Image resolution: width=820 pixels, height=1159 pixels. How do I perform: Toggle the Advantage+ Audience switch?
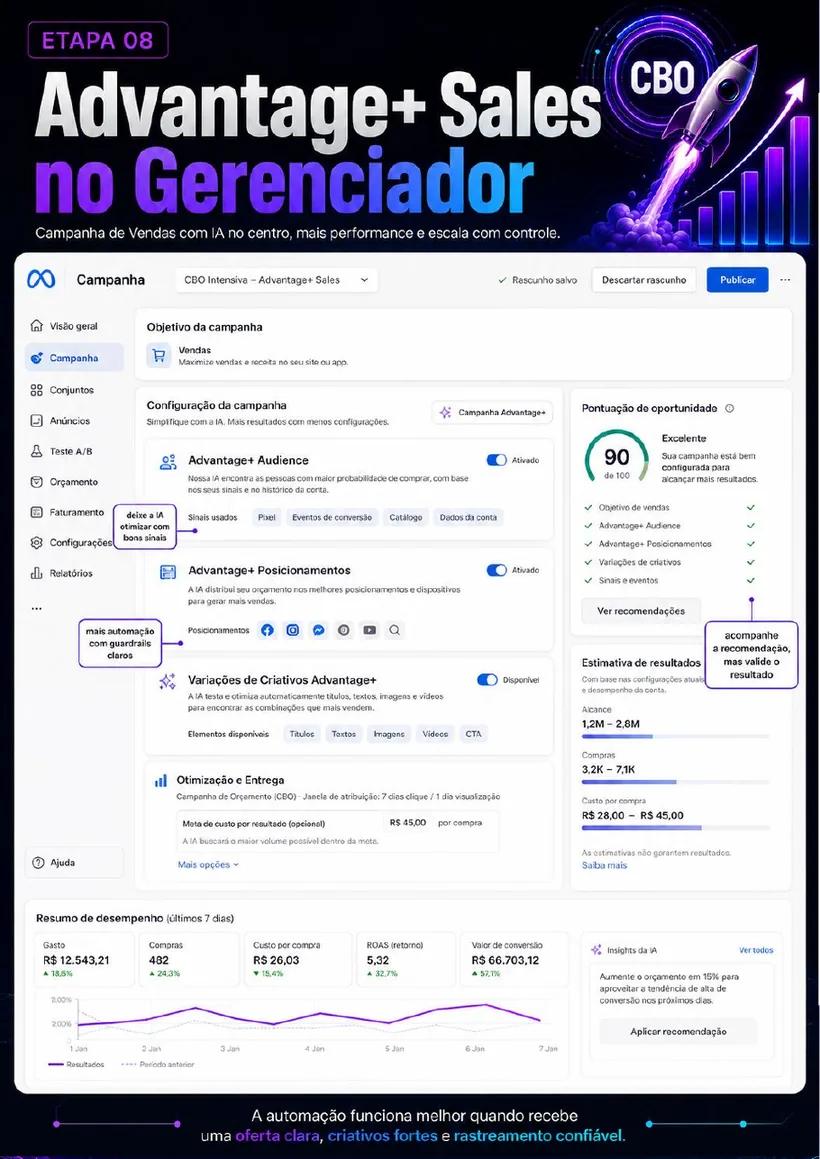pyautogui.click(x=496, y=460)
